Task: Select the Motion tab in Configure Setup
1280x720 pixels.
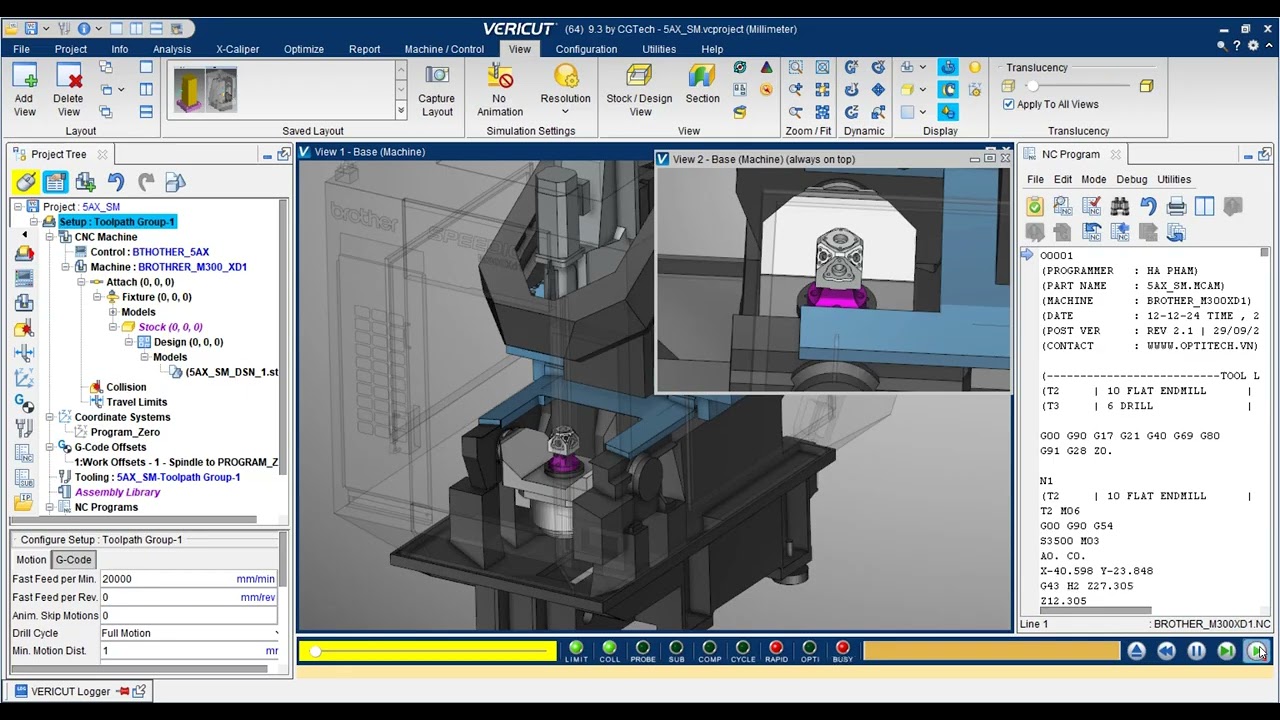Action: click(31, 560)
